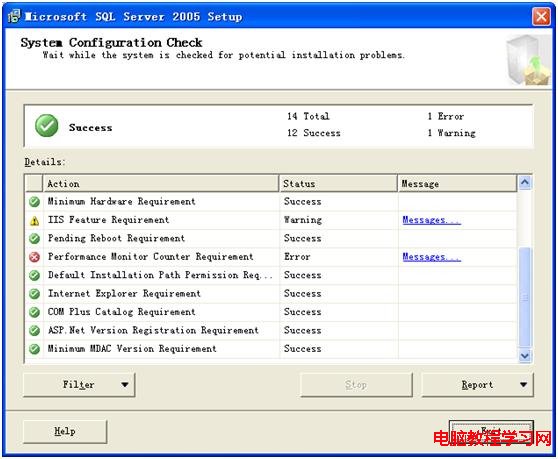Click the success icon beside Minimum Hardware Requirement
This screenshot has width=558, height=459.
pos(34,202)
